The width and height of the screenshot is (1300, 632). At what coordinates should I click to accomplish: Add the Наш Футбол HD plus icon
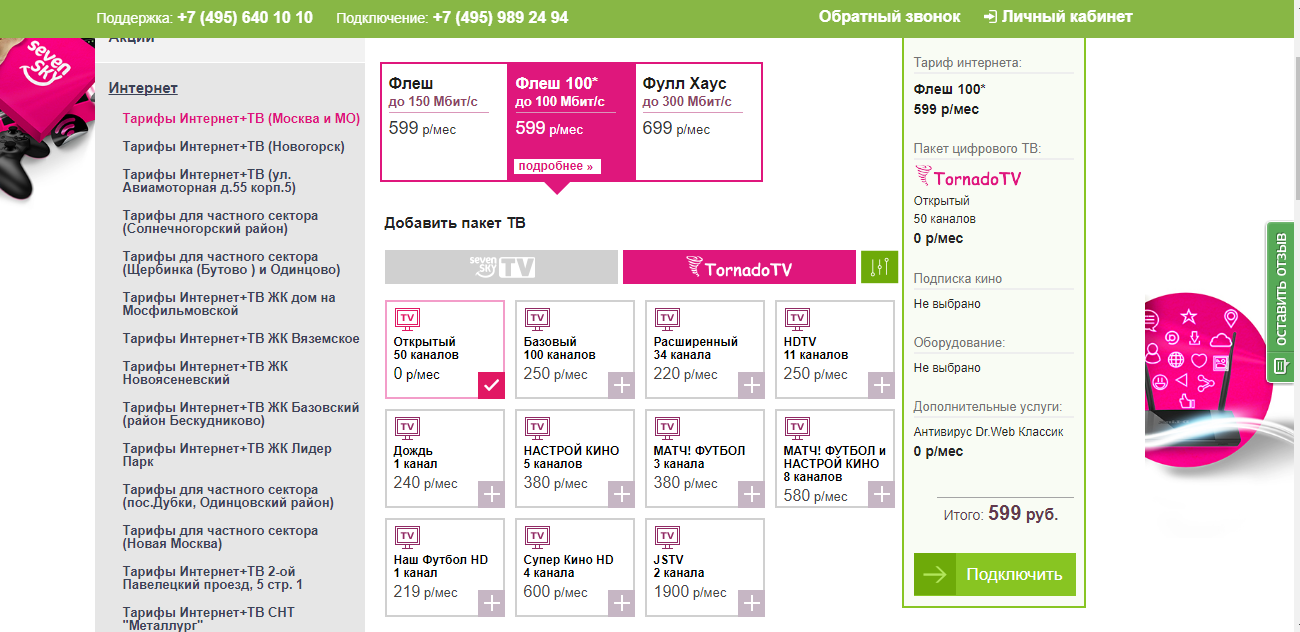[491, 603]
